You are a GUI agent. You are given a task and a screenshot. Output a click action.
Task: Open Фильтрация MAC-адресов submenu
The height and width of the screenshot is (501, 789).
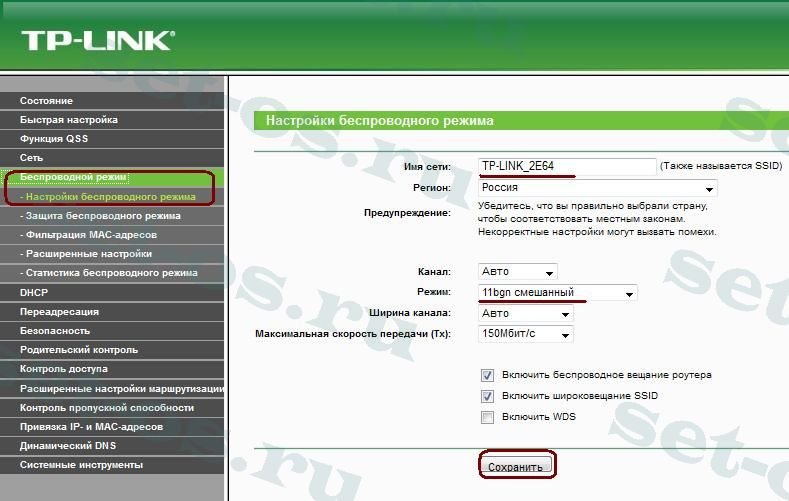coord(112,235)
